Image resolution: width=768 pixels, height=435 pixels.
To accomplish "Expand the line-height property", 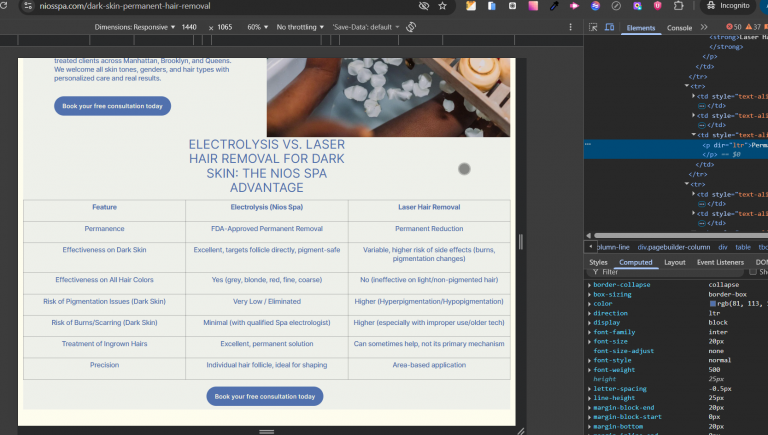I will [590, 398].
